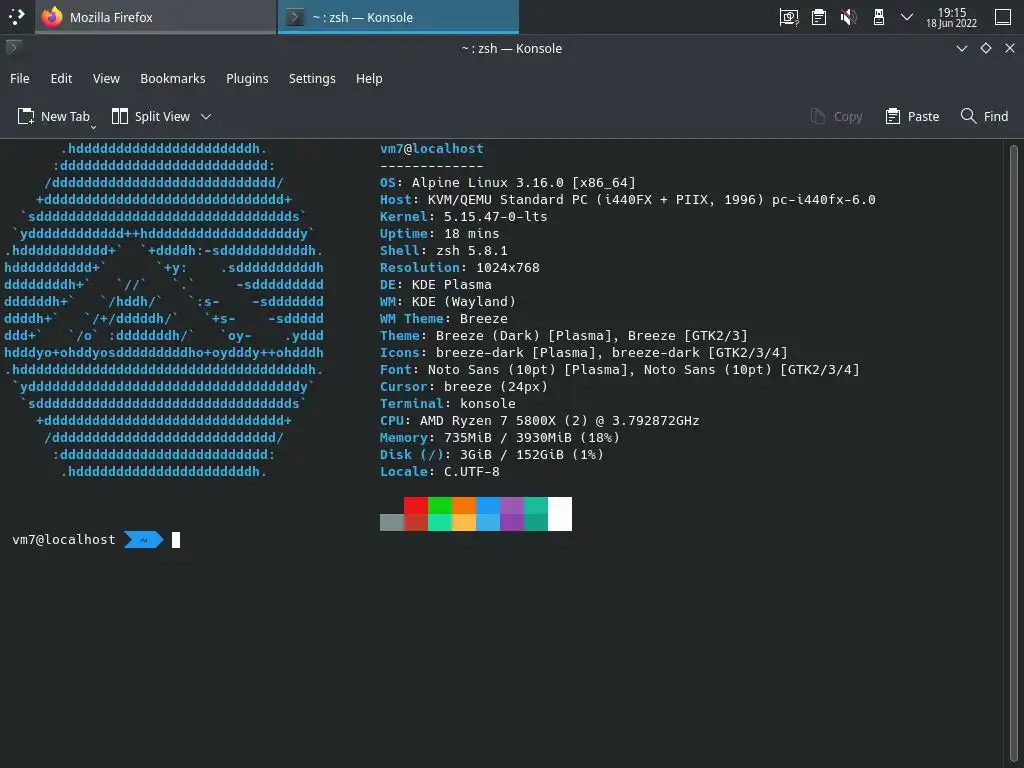Image resolution: width=1024 pixels, height=768 pixels.
Task: Click the New Tab toolbar button
Action: click(54, 116)
